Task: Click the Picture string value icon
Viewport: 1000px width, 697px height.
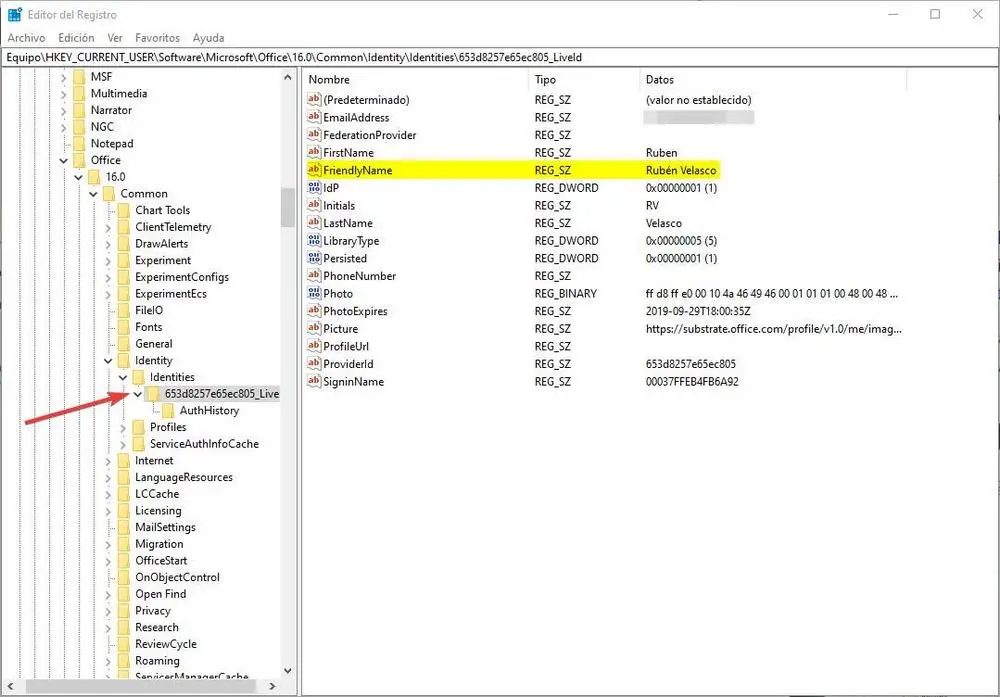Action: pos(314,328)
